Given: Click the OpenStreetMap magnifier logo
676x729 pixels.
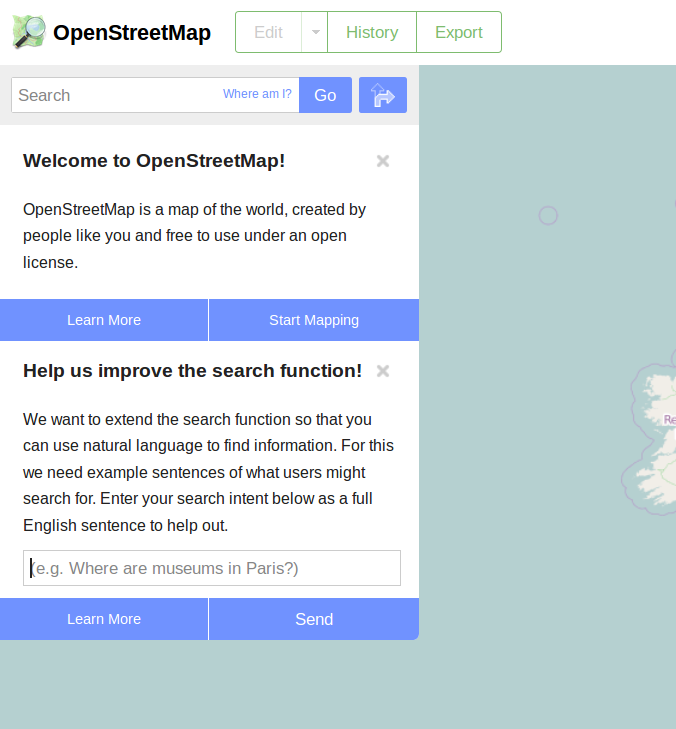Looking at the screenshot, I should point(29,32).
